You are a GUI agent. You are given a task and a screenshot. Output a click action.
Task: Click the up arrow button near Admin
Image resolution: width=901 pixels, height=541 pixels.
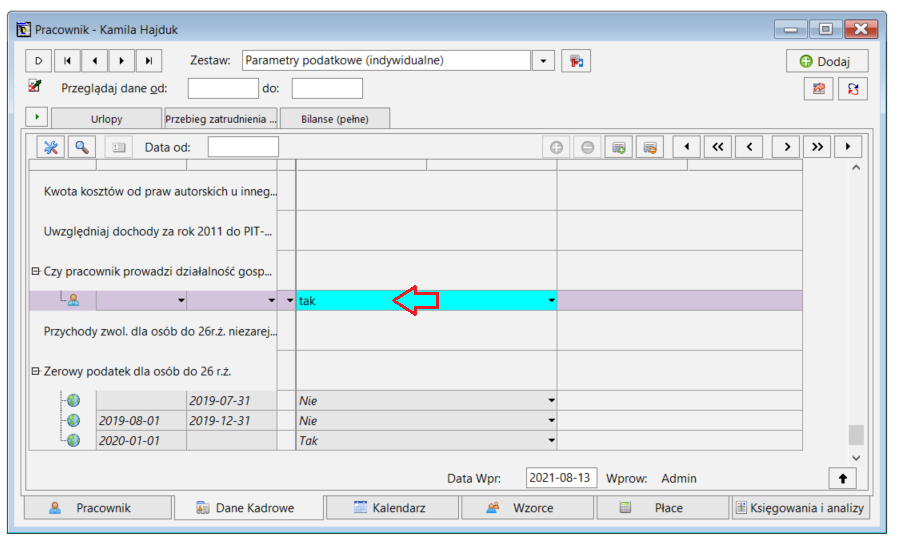point(843,478)
